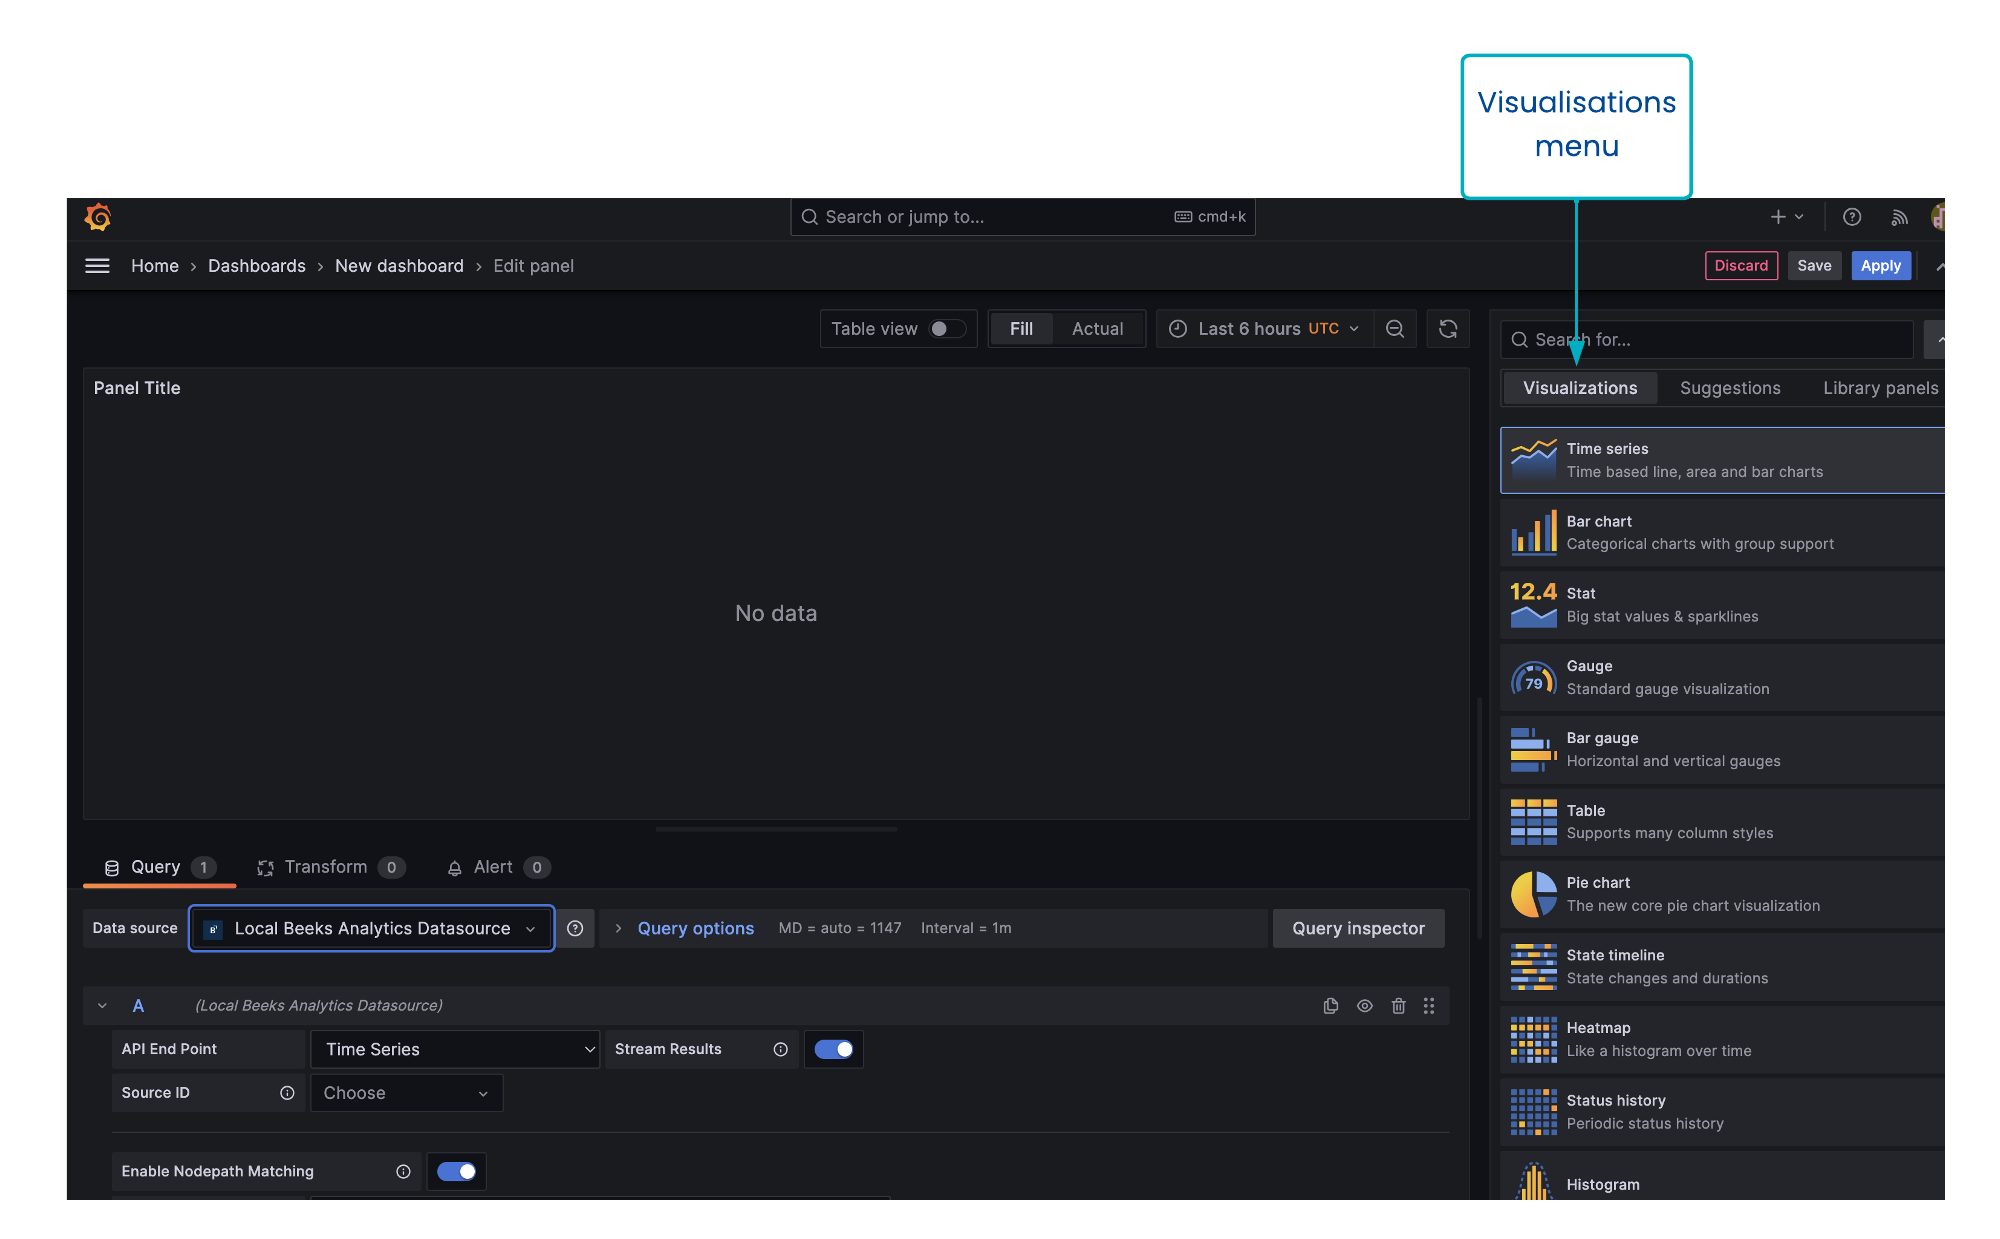The width and height of the screenshot is (2000, 1239).
Task: Choose the Time series visualization
Action: [x=1722, y=460]
